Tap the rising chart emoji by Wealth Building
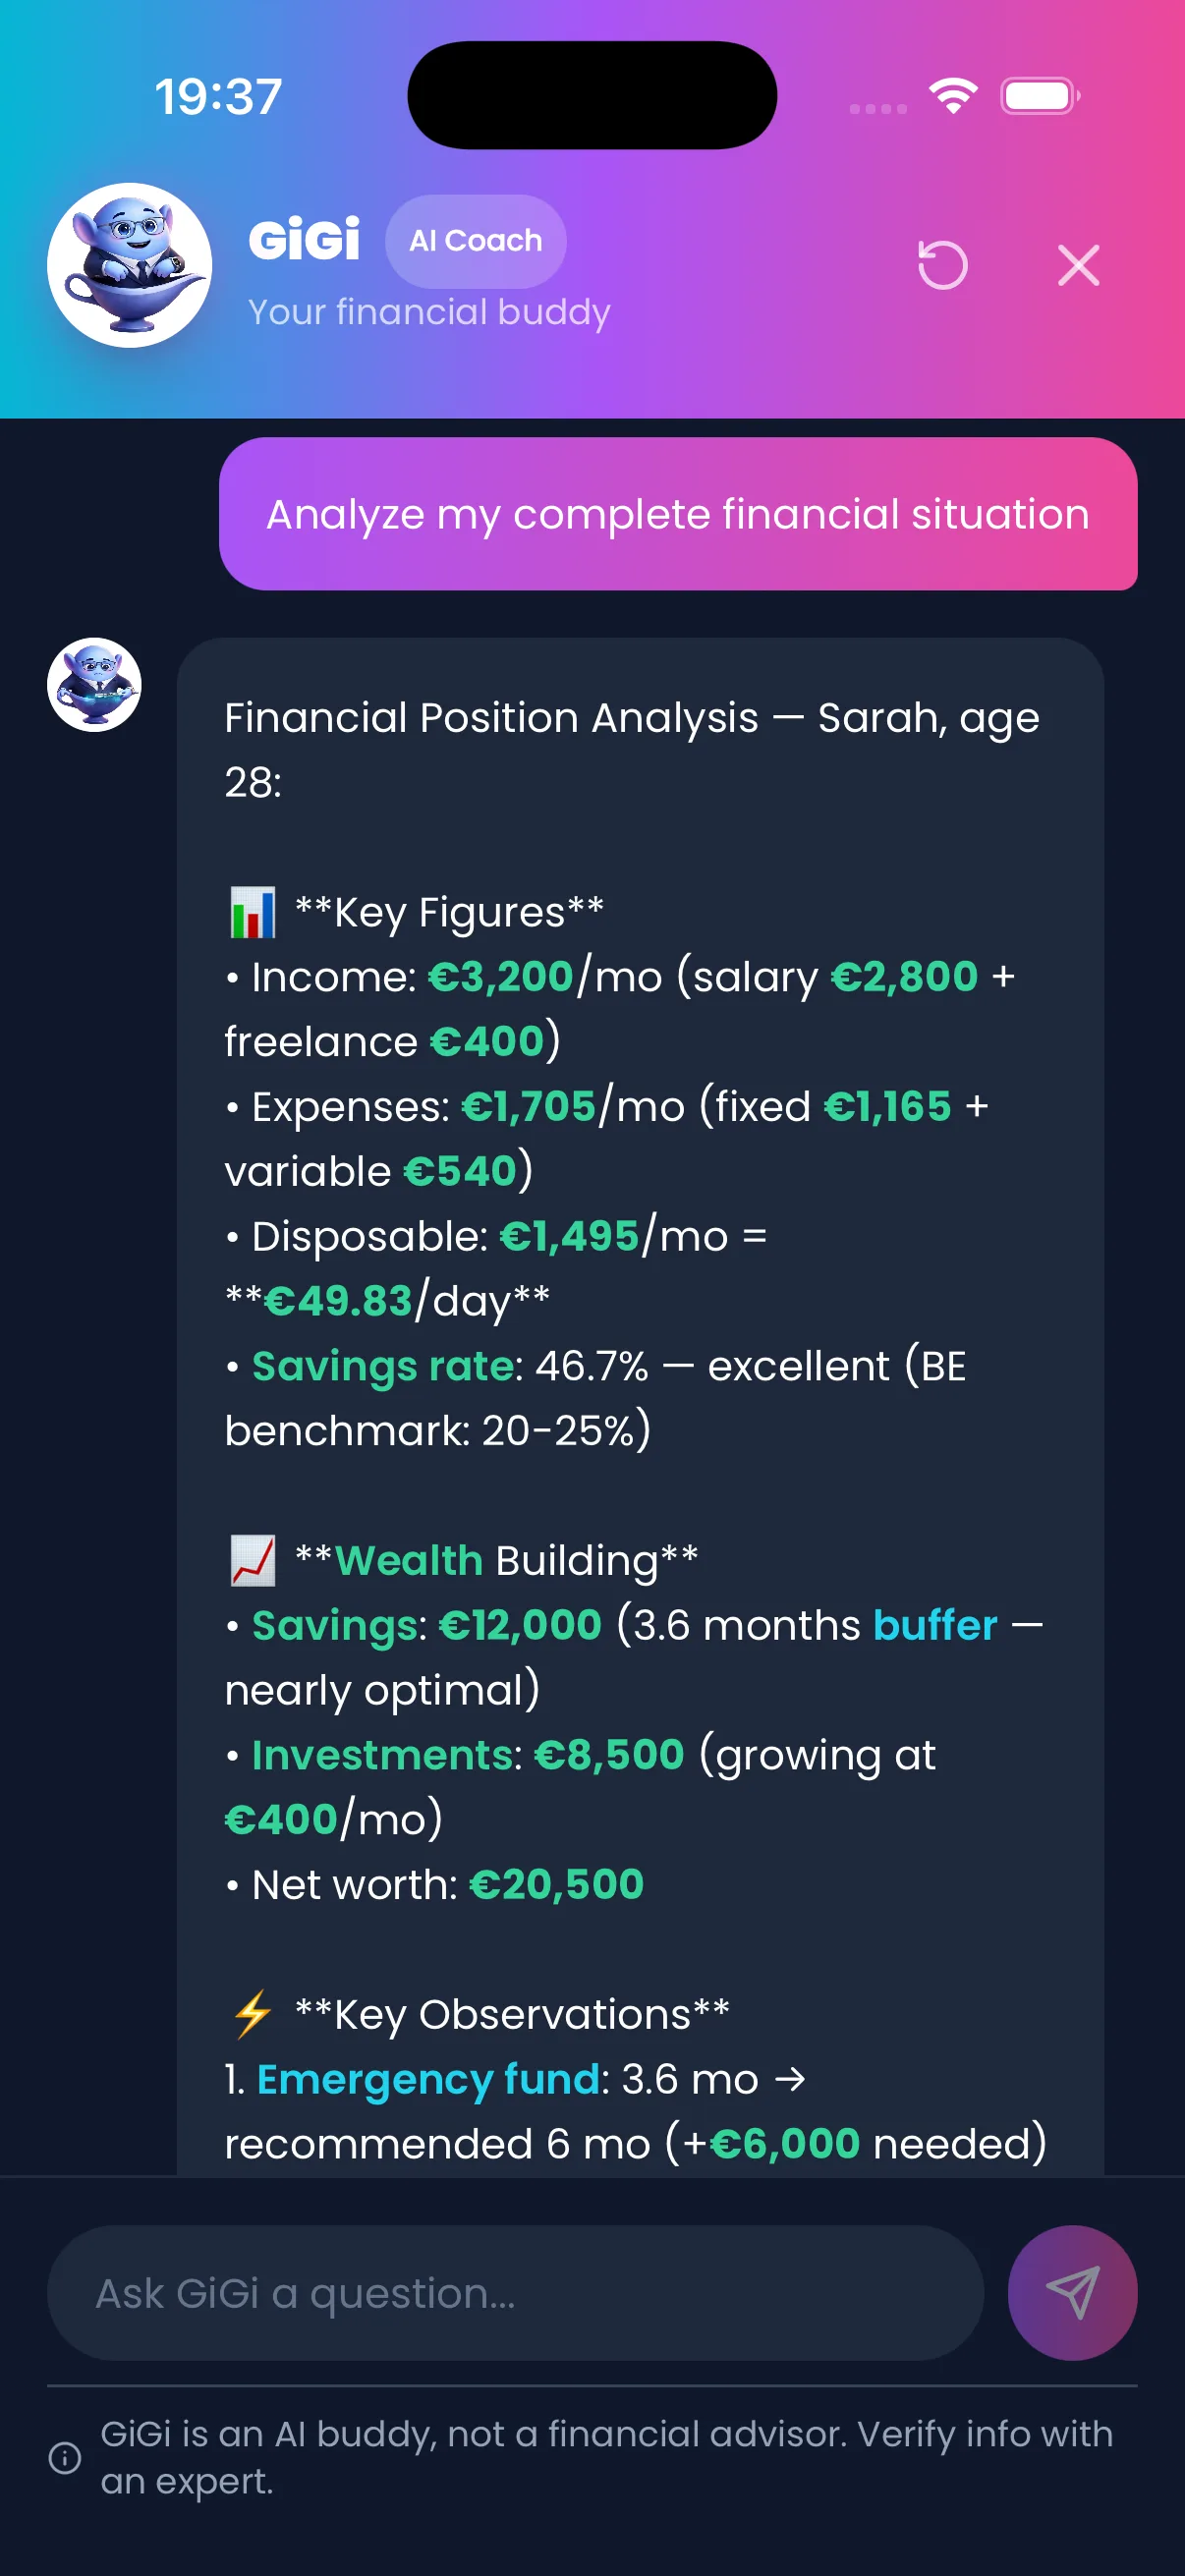 (x=252, y=1561)
